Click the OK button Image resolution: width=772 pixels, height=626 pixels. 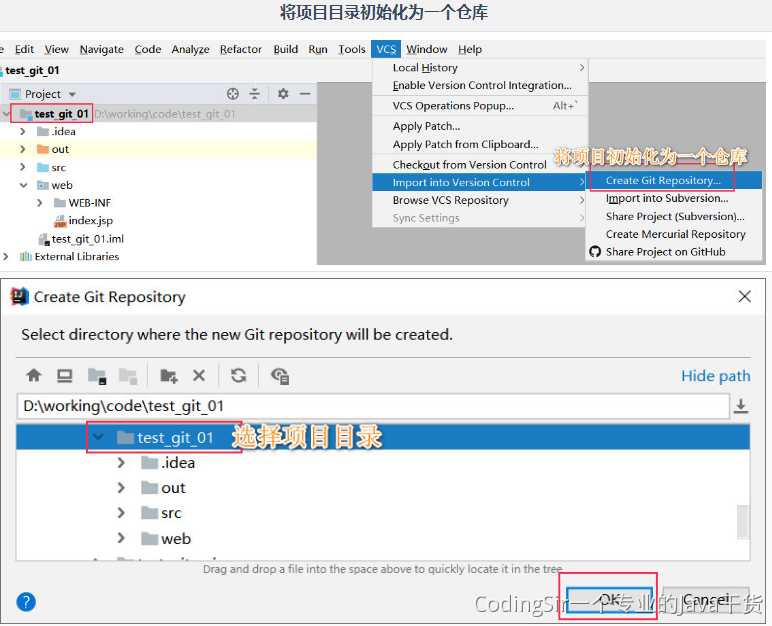click(x=609, y=600)
